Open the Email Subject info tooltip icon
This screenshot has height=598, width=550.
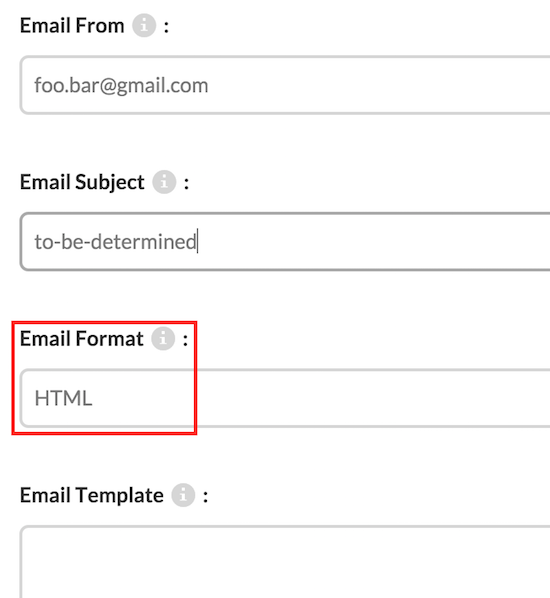click(x=164, y=182)
